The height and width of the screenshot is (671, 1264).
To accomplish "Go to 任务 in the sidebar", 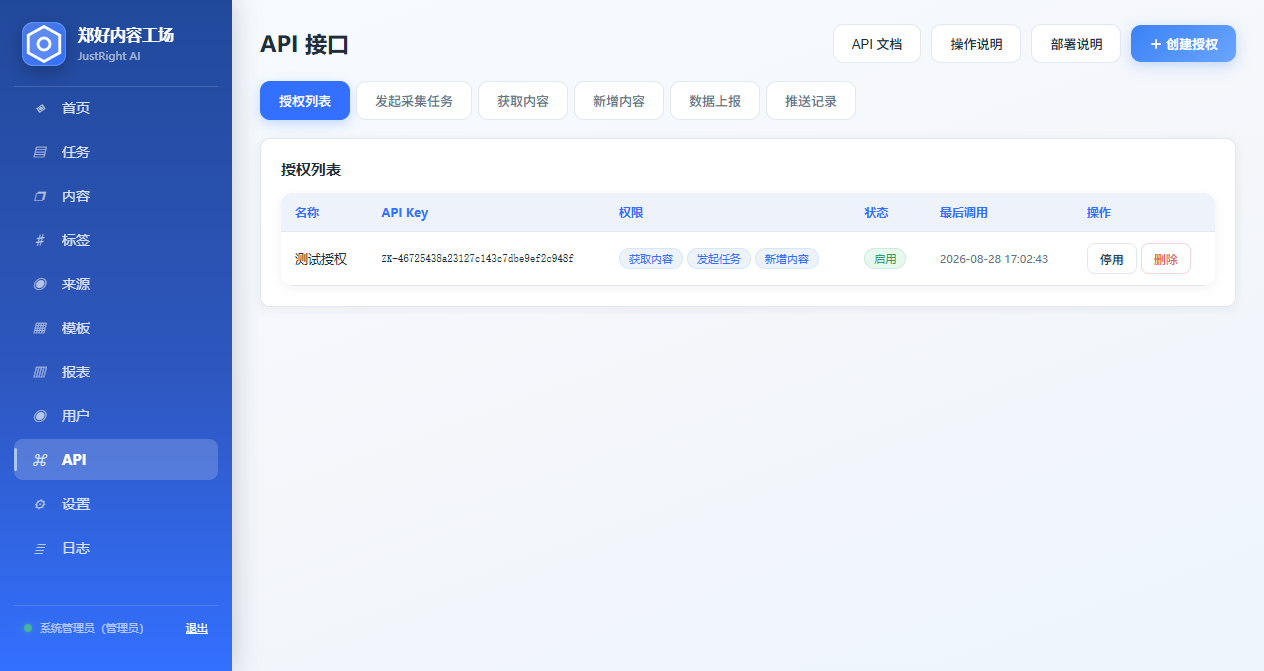I will [x=116, y=152].
